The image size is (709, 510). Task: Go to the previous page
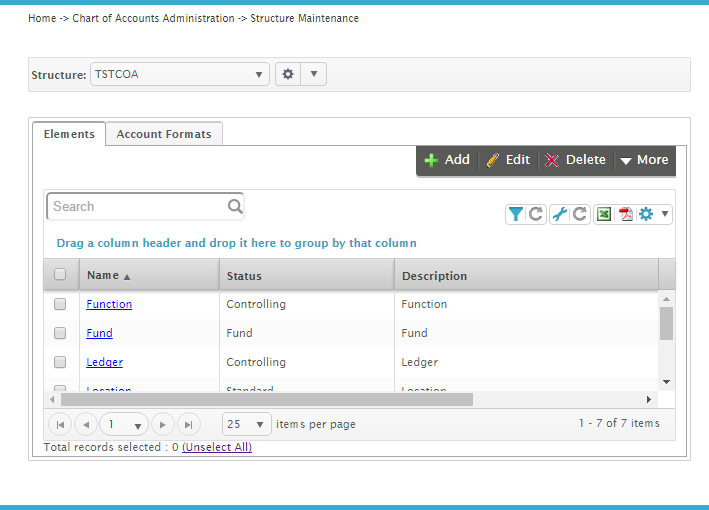coord(86,425)
